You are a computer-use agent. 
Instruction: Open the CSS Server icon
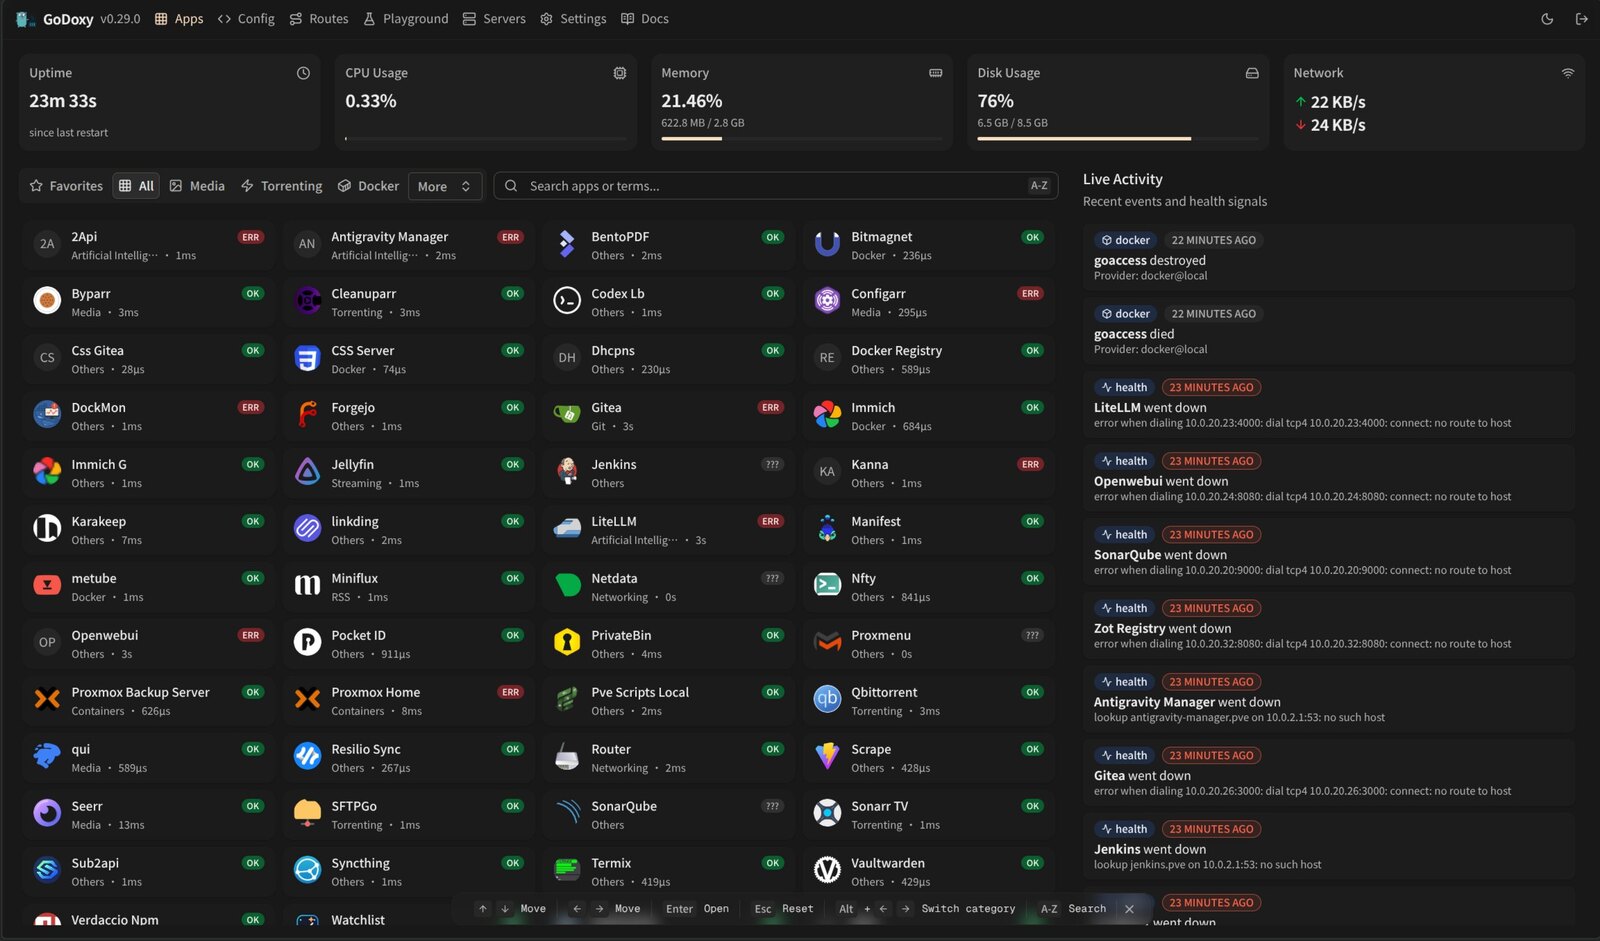[307, 358]
